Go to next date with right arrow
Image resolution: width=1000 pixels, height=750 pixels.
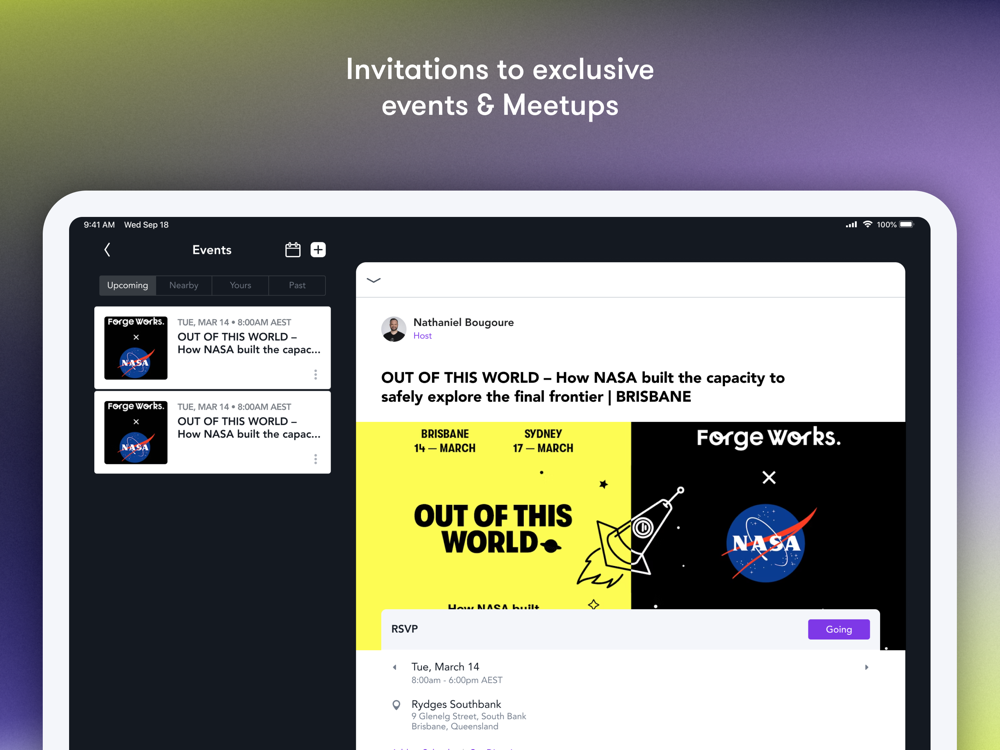pyautogui.click(x=866, y=667)
